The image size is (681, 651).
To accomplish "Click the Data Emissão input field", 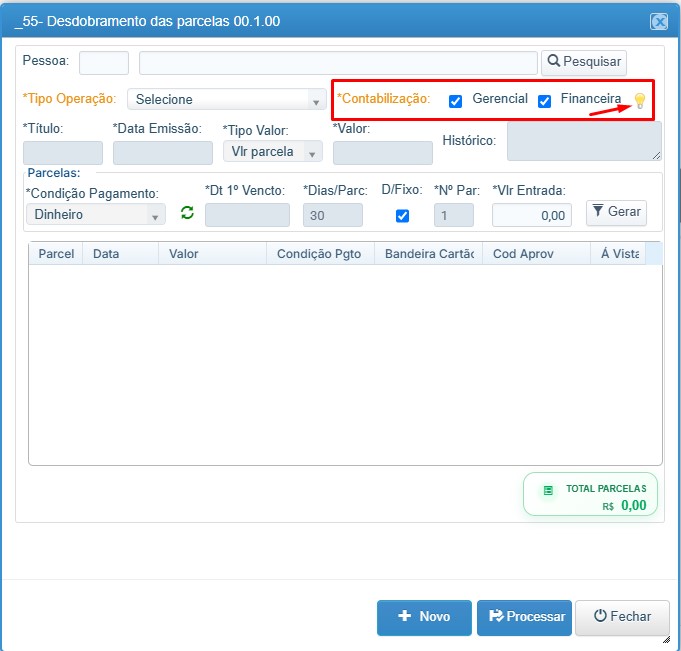I will [163, 153].
